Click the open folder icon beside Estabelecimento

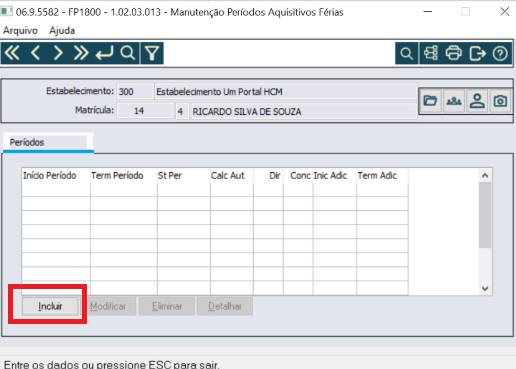point(430,101)
